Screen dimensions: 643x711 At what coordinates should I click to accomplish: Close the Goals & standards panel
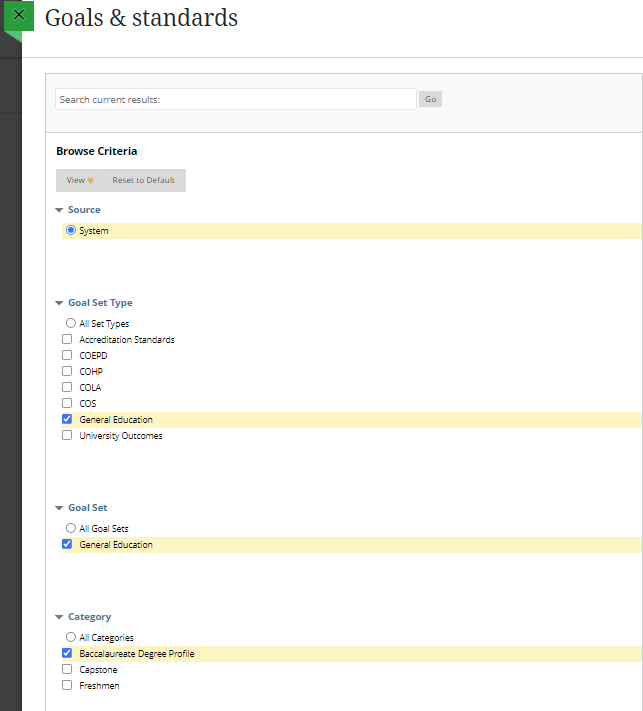[19, 15]
